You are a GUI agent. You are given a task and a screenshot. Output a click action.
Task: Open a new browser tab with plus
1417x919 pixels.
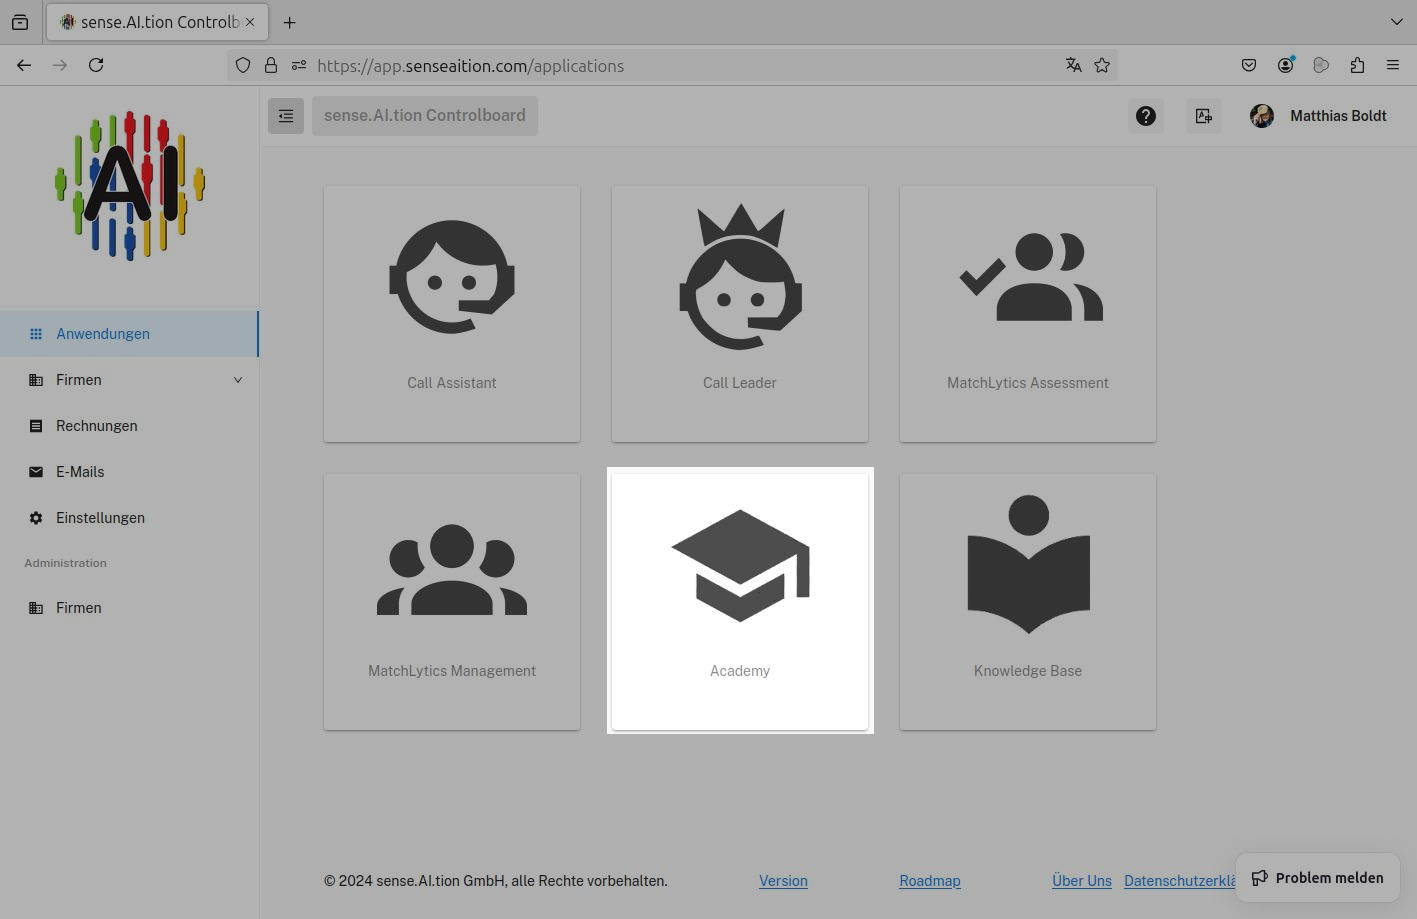(290, 22)
